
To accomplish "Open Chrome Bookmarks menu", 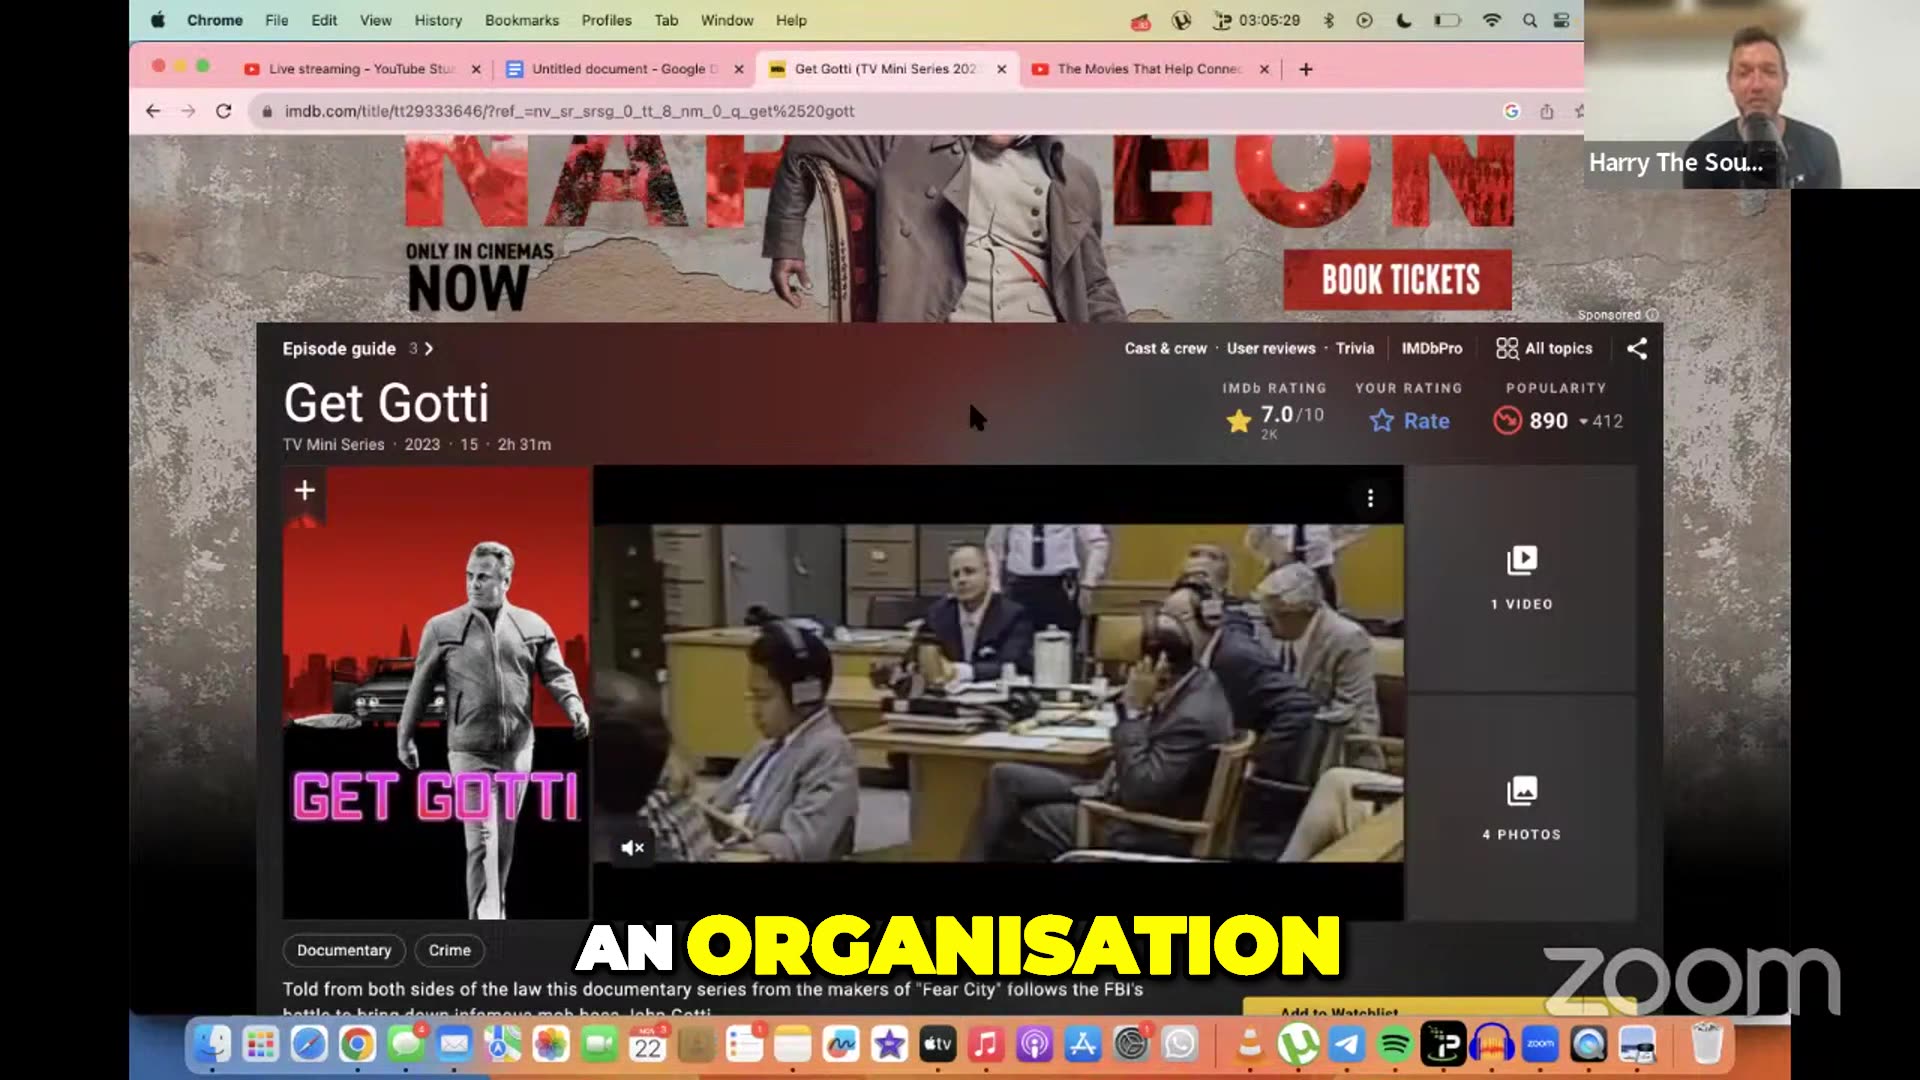I will [521, 20].
